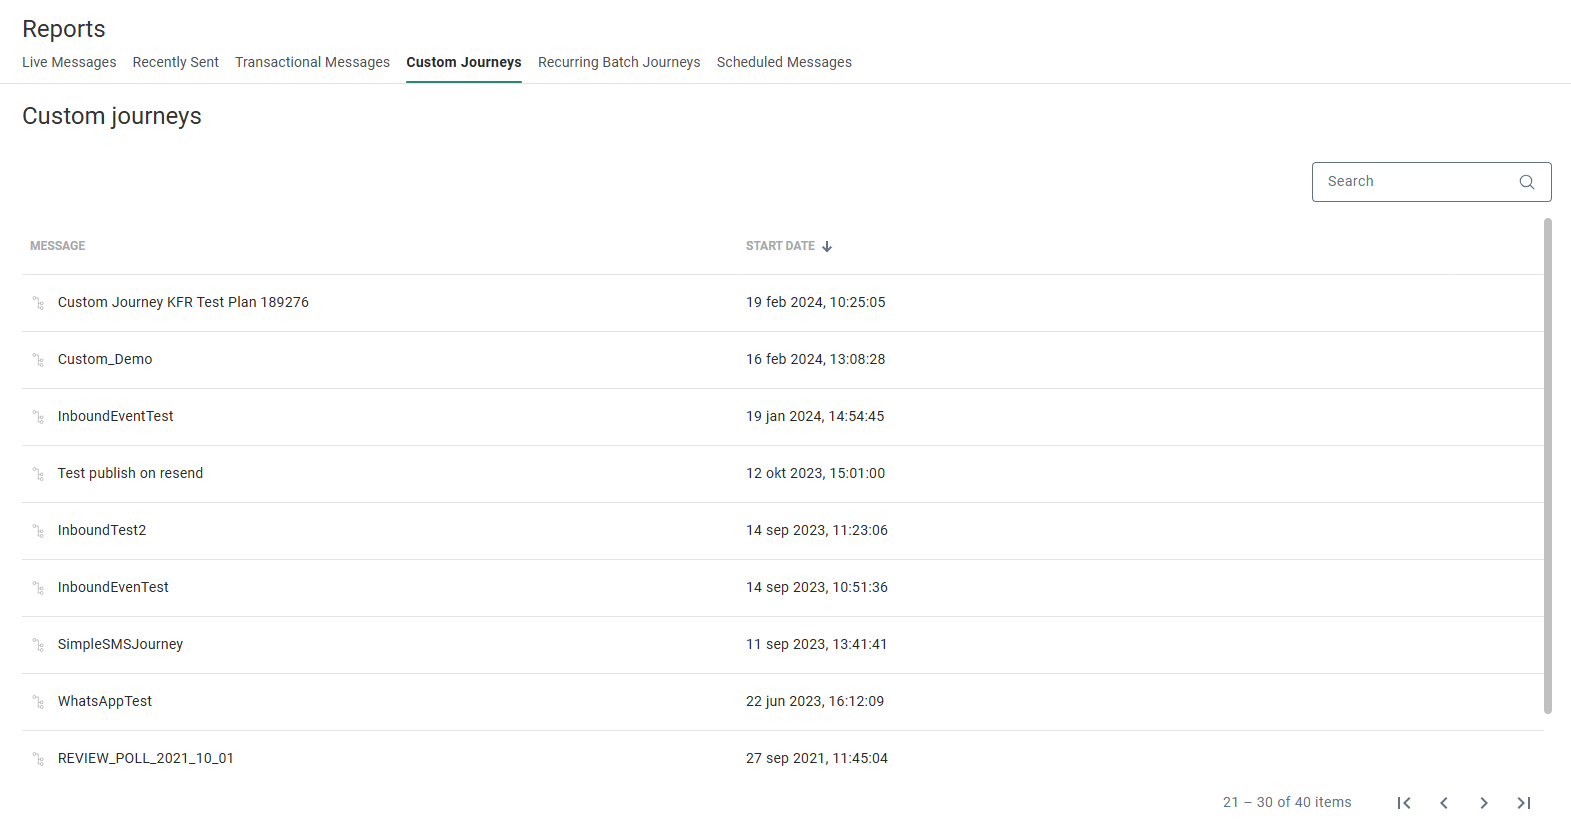Open Test publish on resend journey
Image resolution: width=1571 pixels, height=833 pixels.
[130, 473]
